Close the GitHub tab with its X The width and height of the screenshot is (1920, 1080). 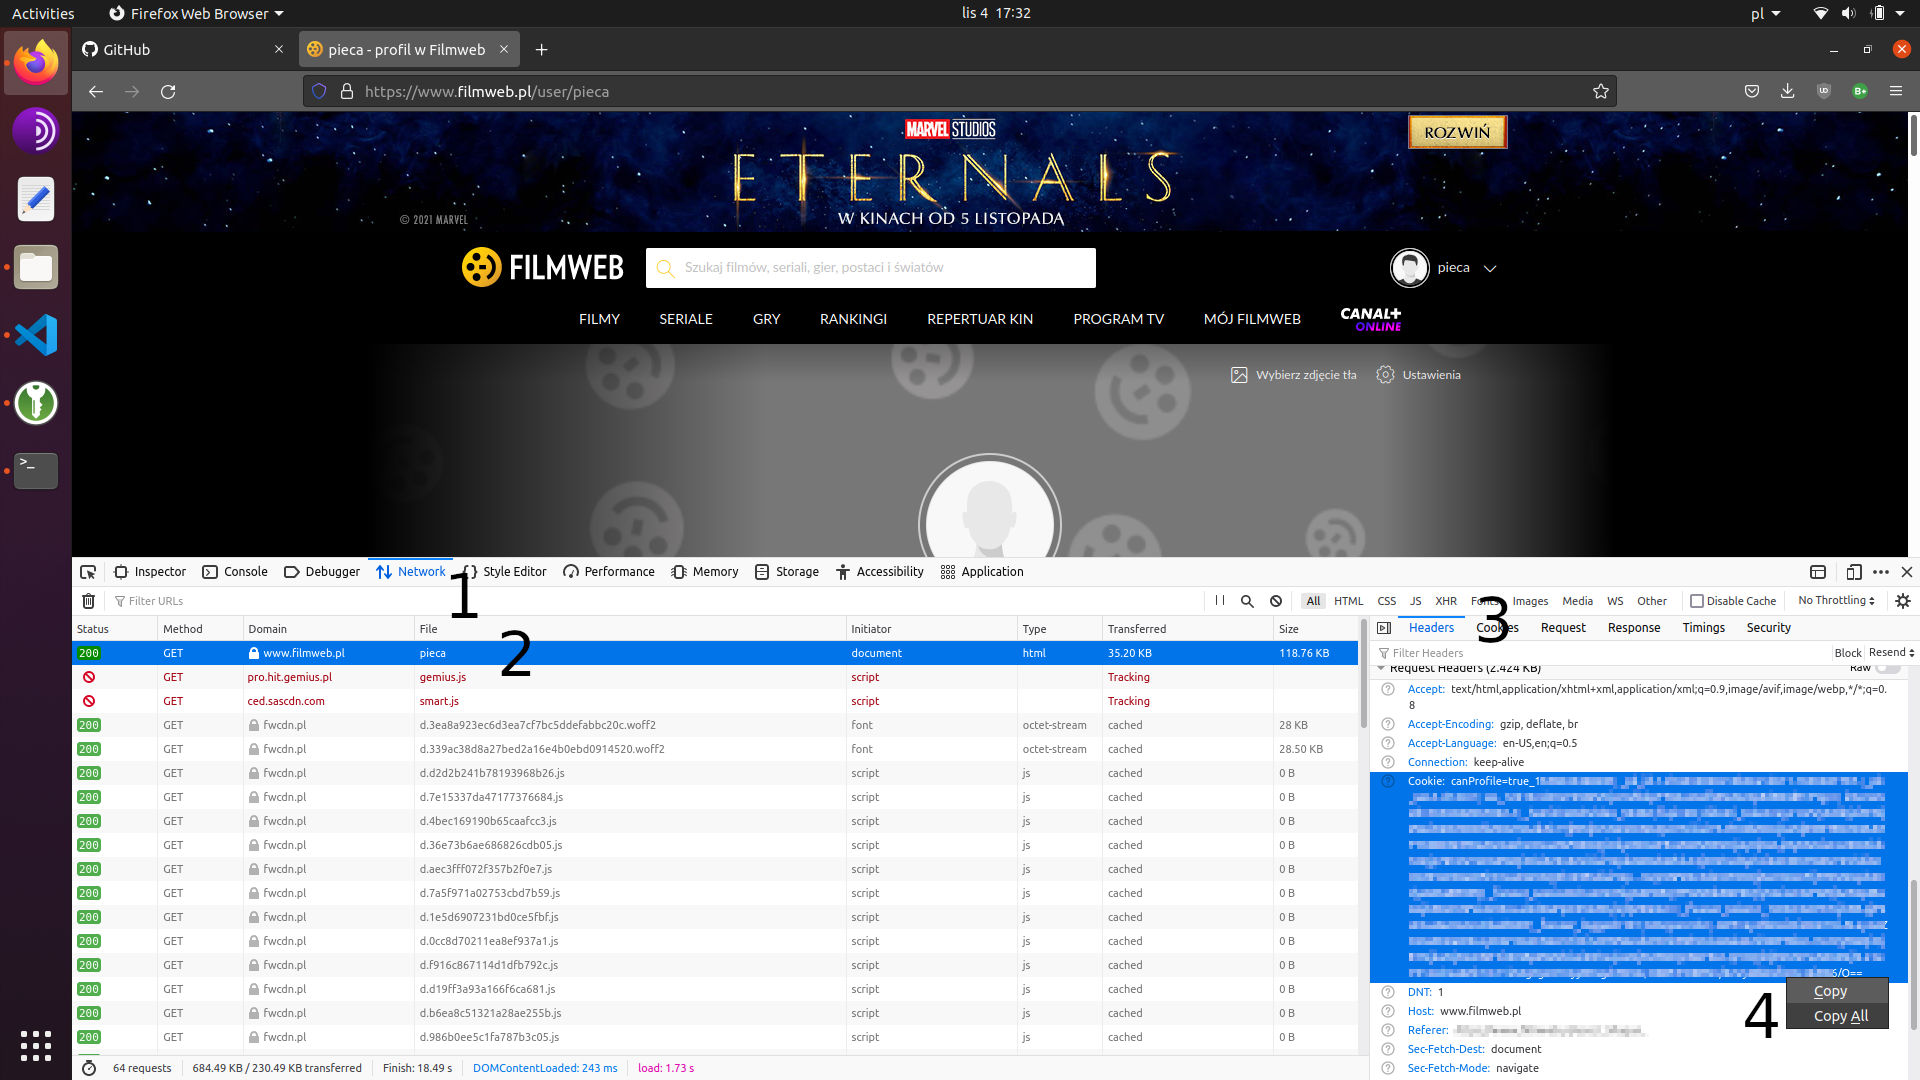click(278, 49)
